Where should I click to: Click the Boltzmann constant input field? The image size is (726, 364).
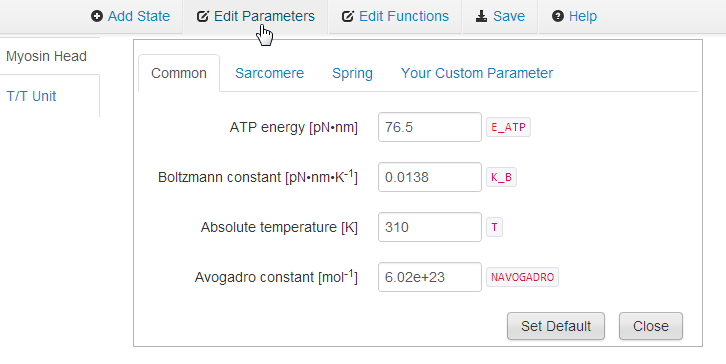430,177
